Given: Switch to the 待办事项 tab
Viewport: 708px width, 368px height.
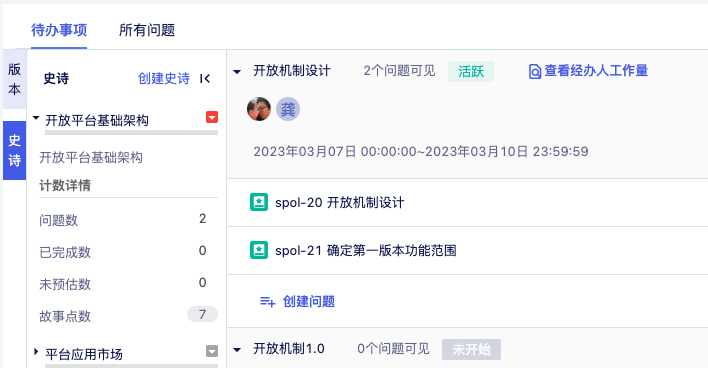Looking at the screenshot, I should coord(59,30).
